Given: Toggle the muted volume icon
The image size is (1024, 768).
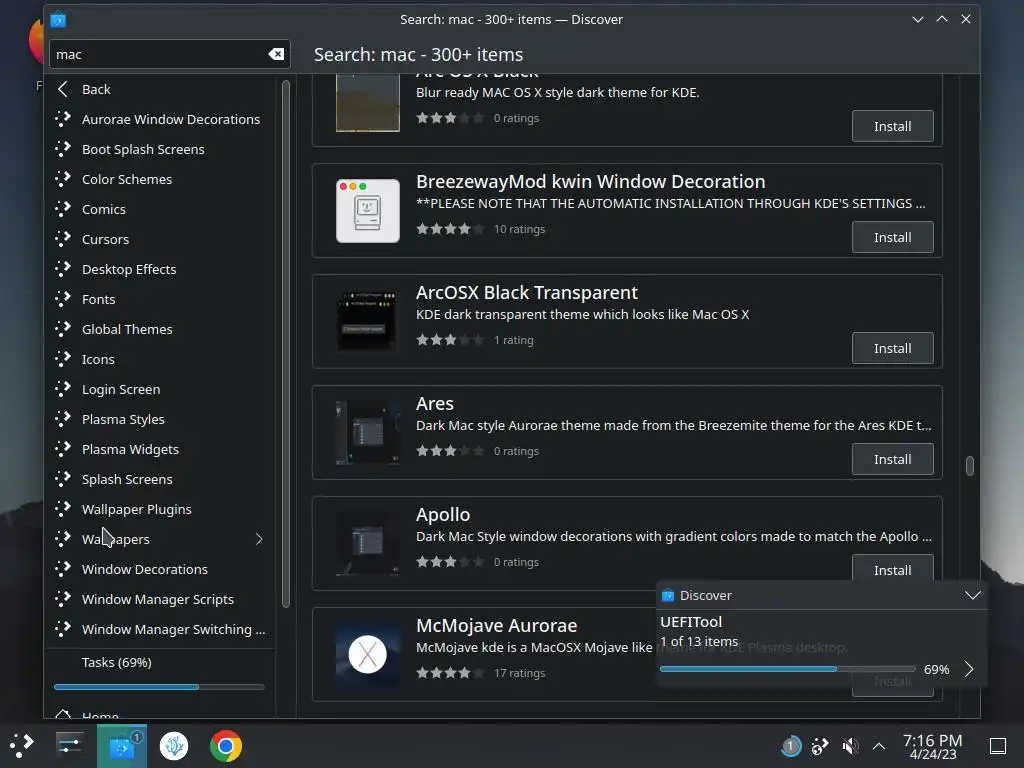Looking at the screenshot, I should coord(850,746).
